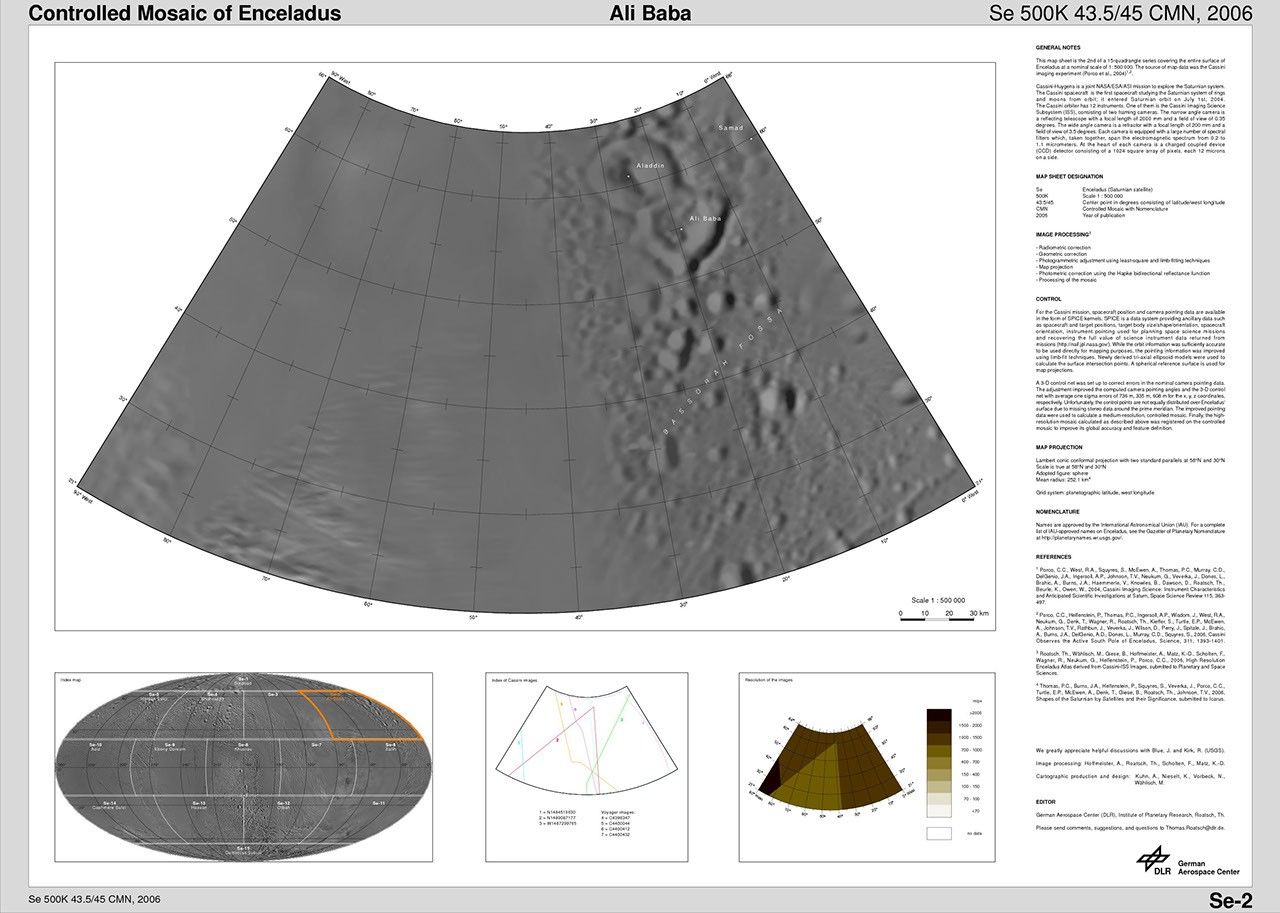
Task: Click the darkest swatch in resolution legend
Action: tap(938, 715)
